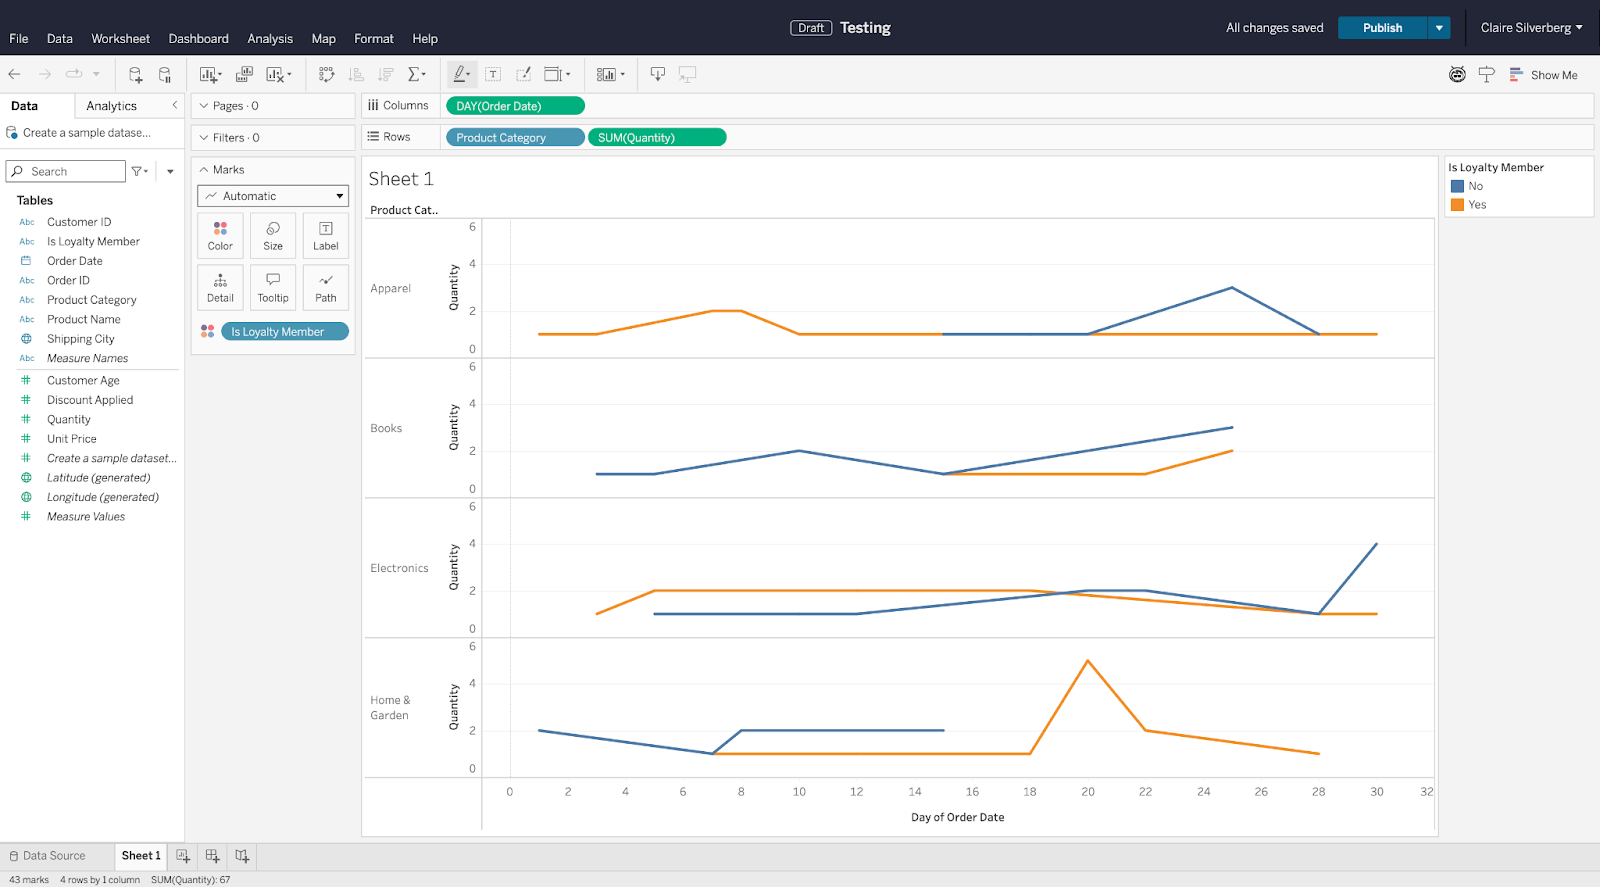The image size is (1600, 887).
Task: Add a new story tab icon
Action: (x=242, y=856)
